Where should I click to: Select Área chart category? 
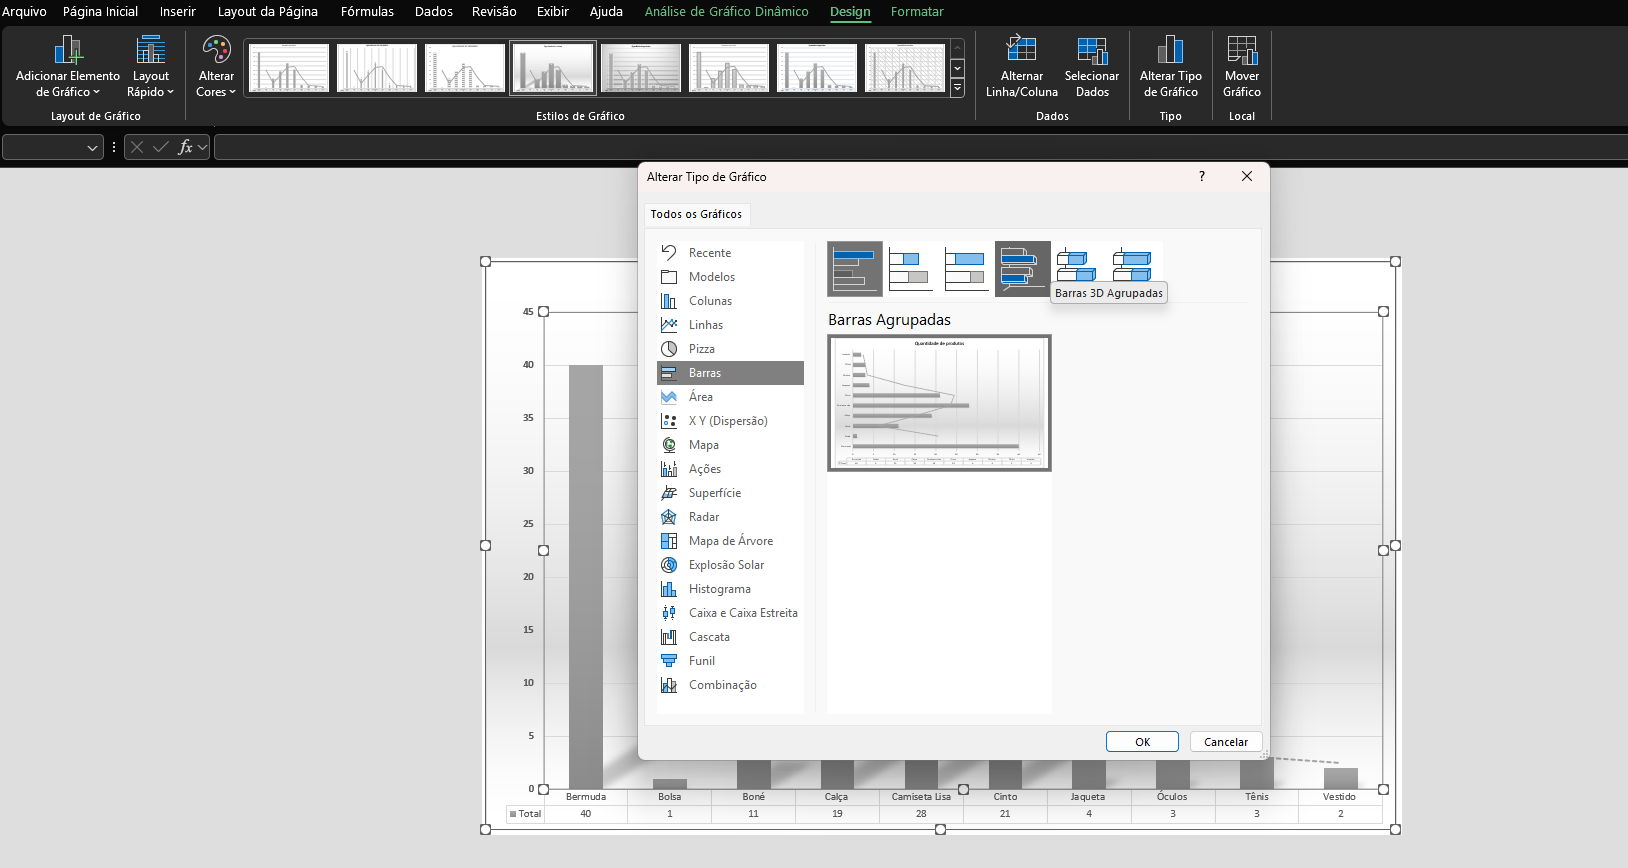pyautogui.click(x=730, y=397)
